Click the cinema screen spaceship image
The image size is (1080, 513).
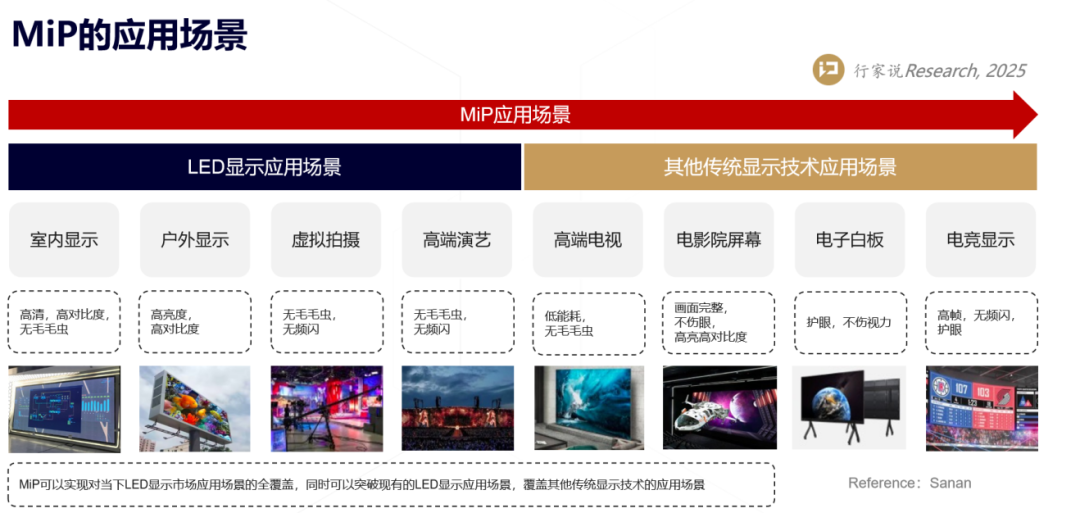pyautogui.click(x=720, y=408)
